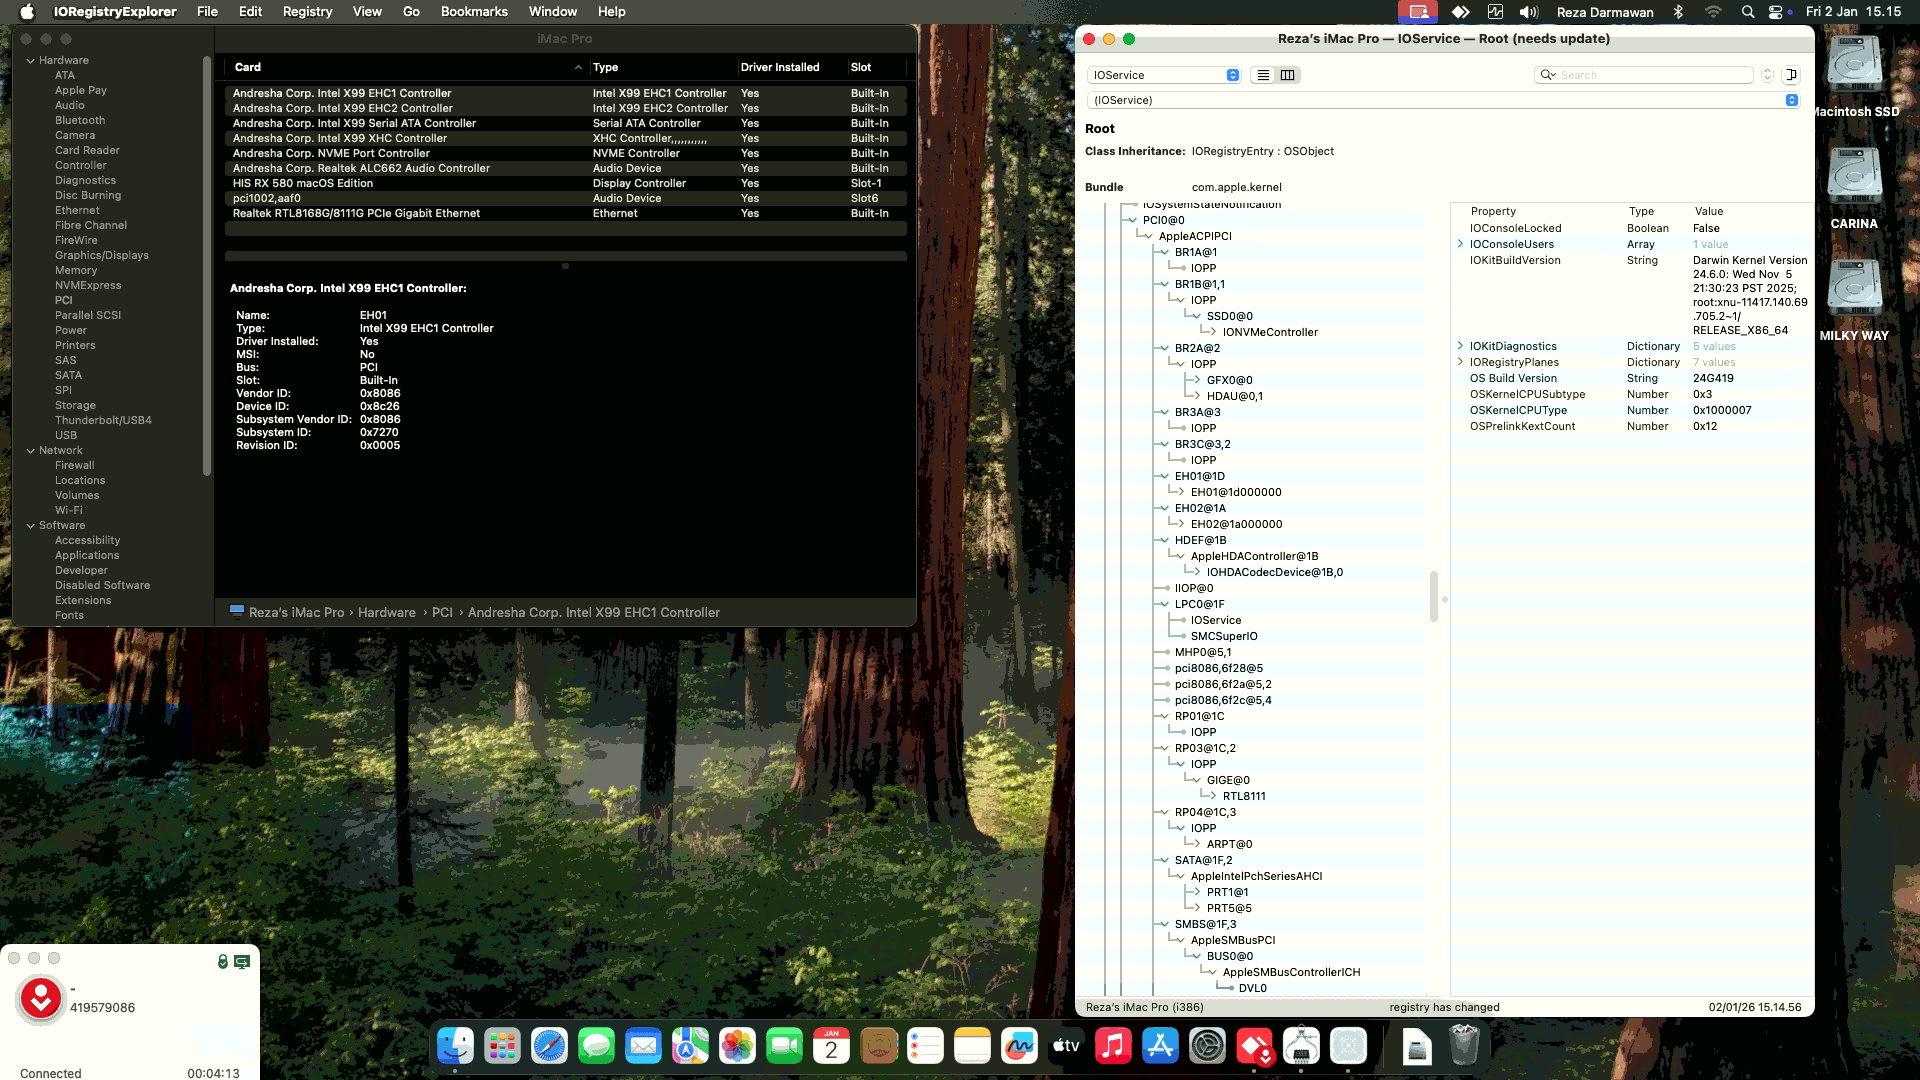Open Control Center in menu bar
This screenshot has height=1080, width=1920.
point(1775,12)
